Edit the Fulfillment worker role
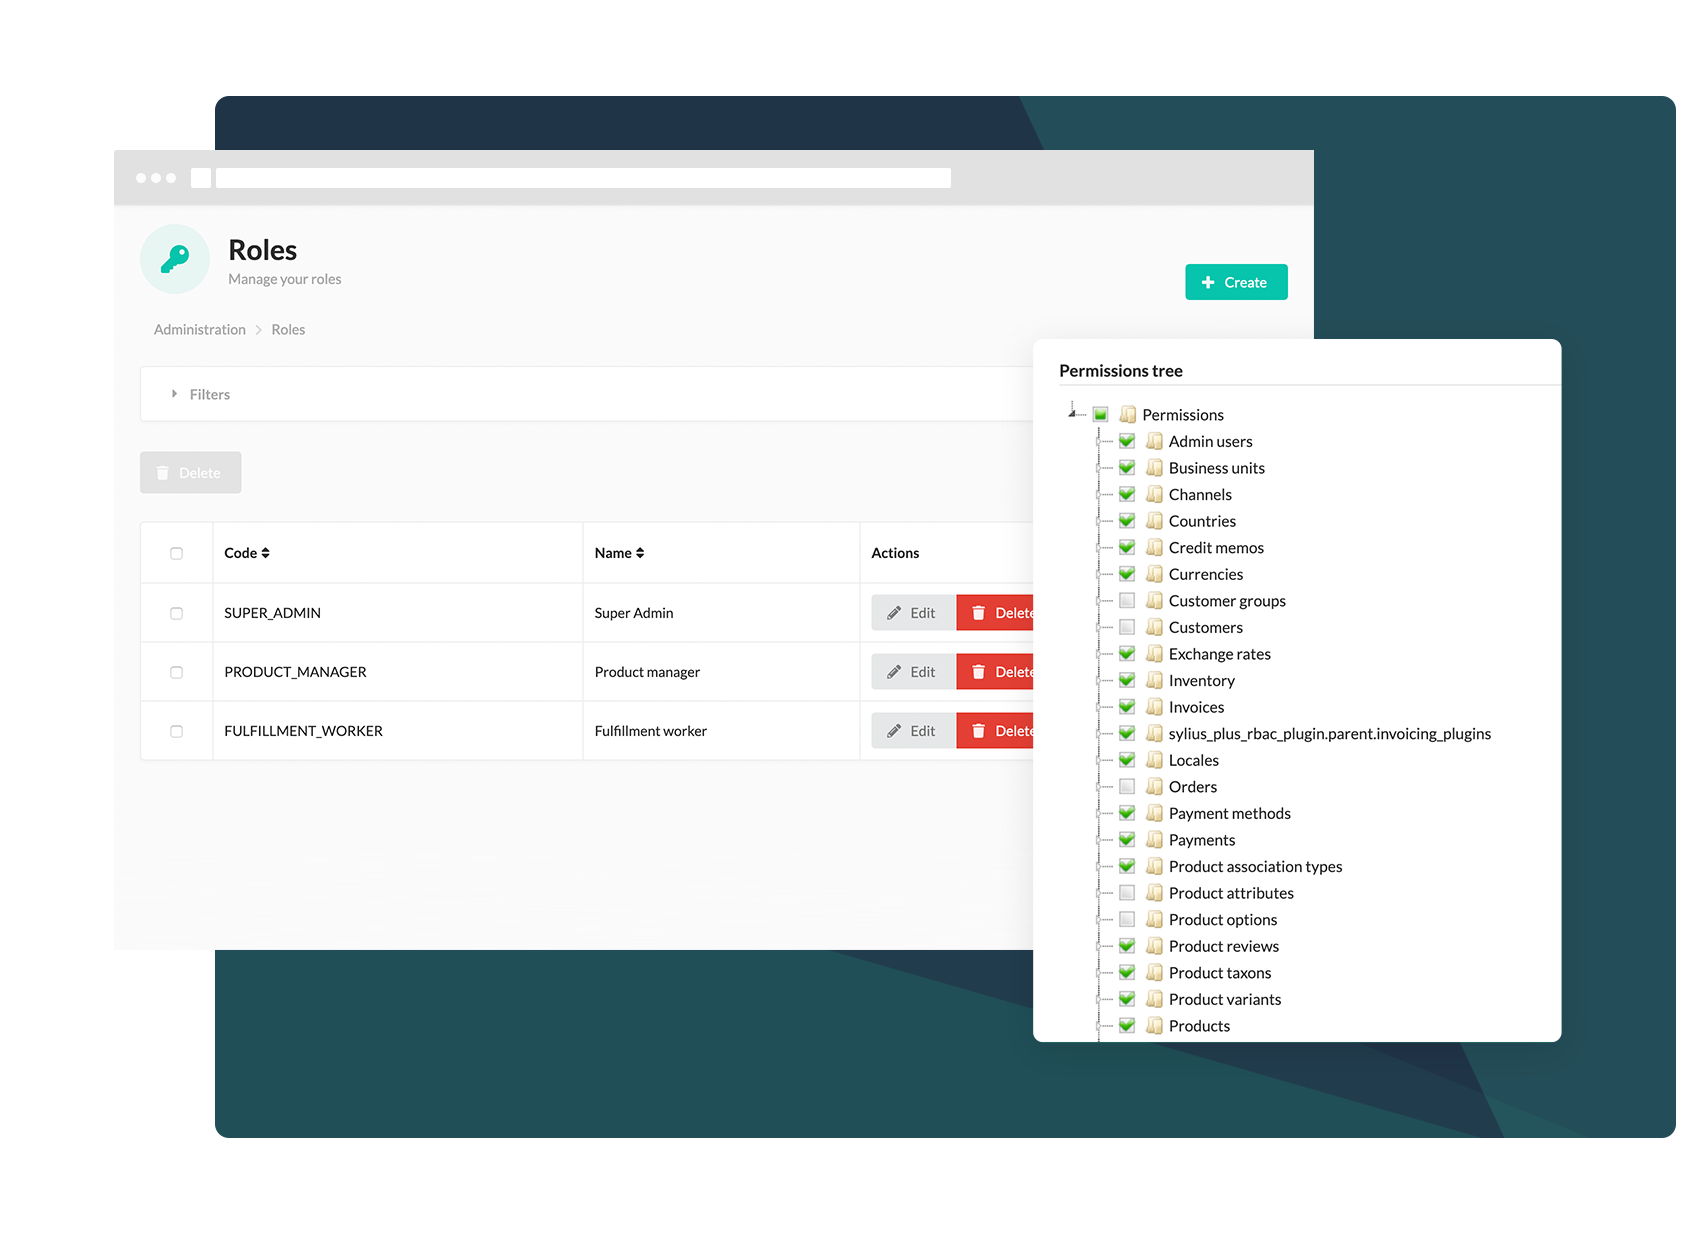1706x1253 pixels. coord(912,731)
